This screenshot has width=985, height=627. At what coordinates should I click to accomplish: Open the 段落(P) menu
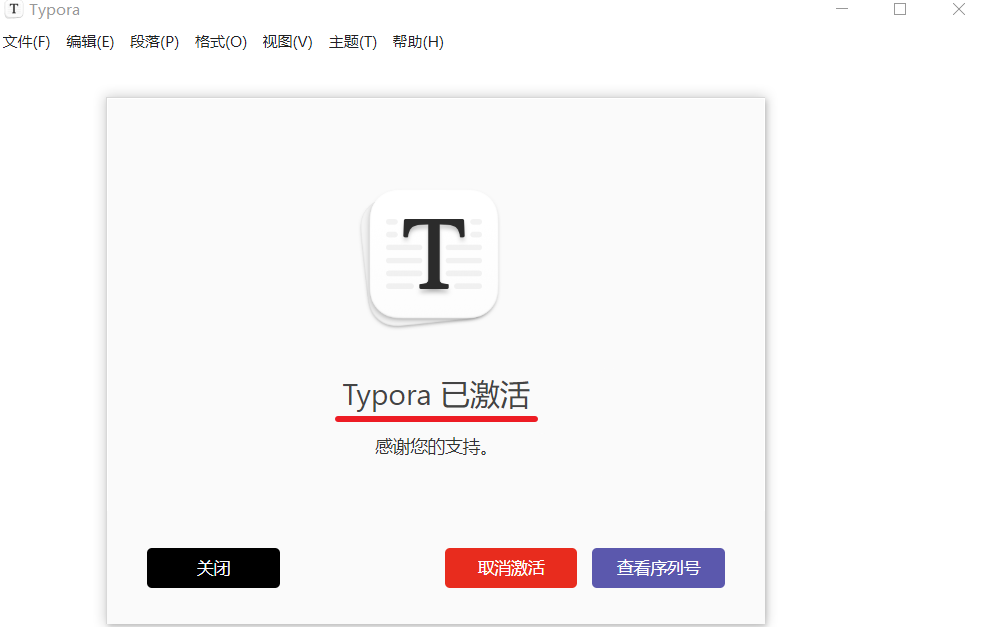click(155, 42)
